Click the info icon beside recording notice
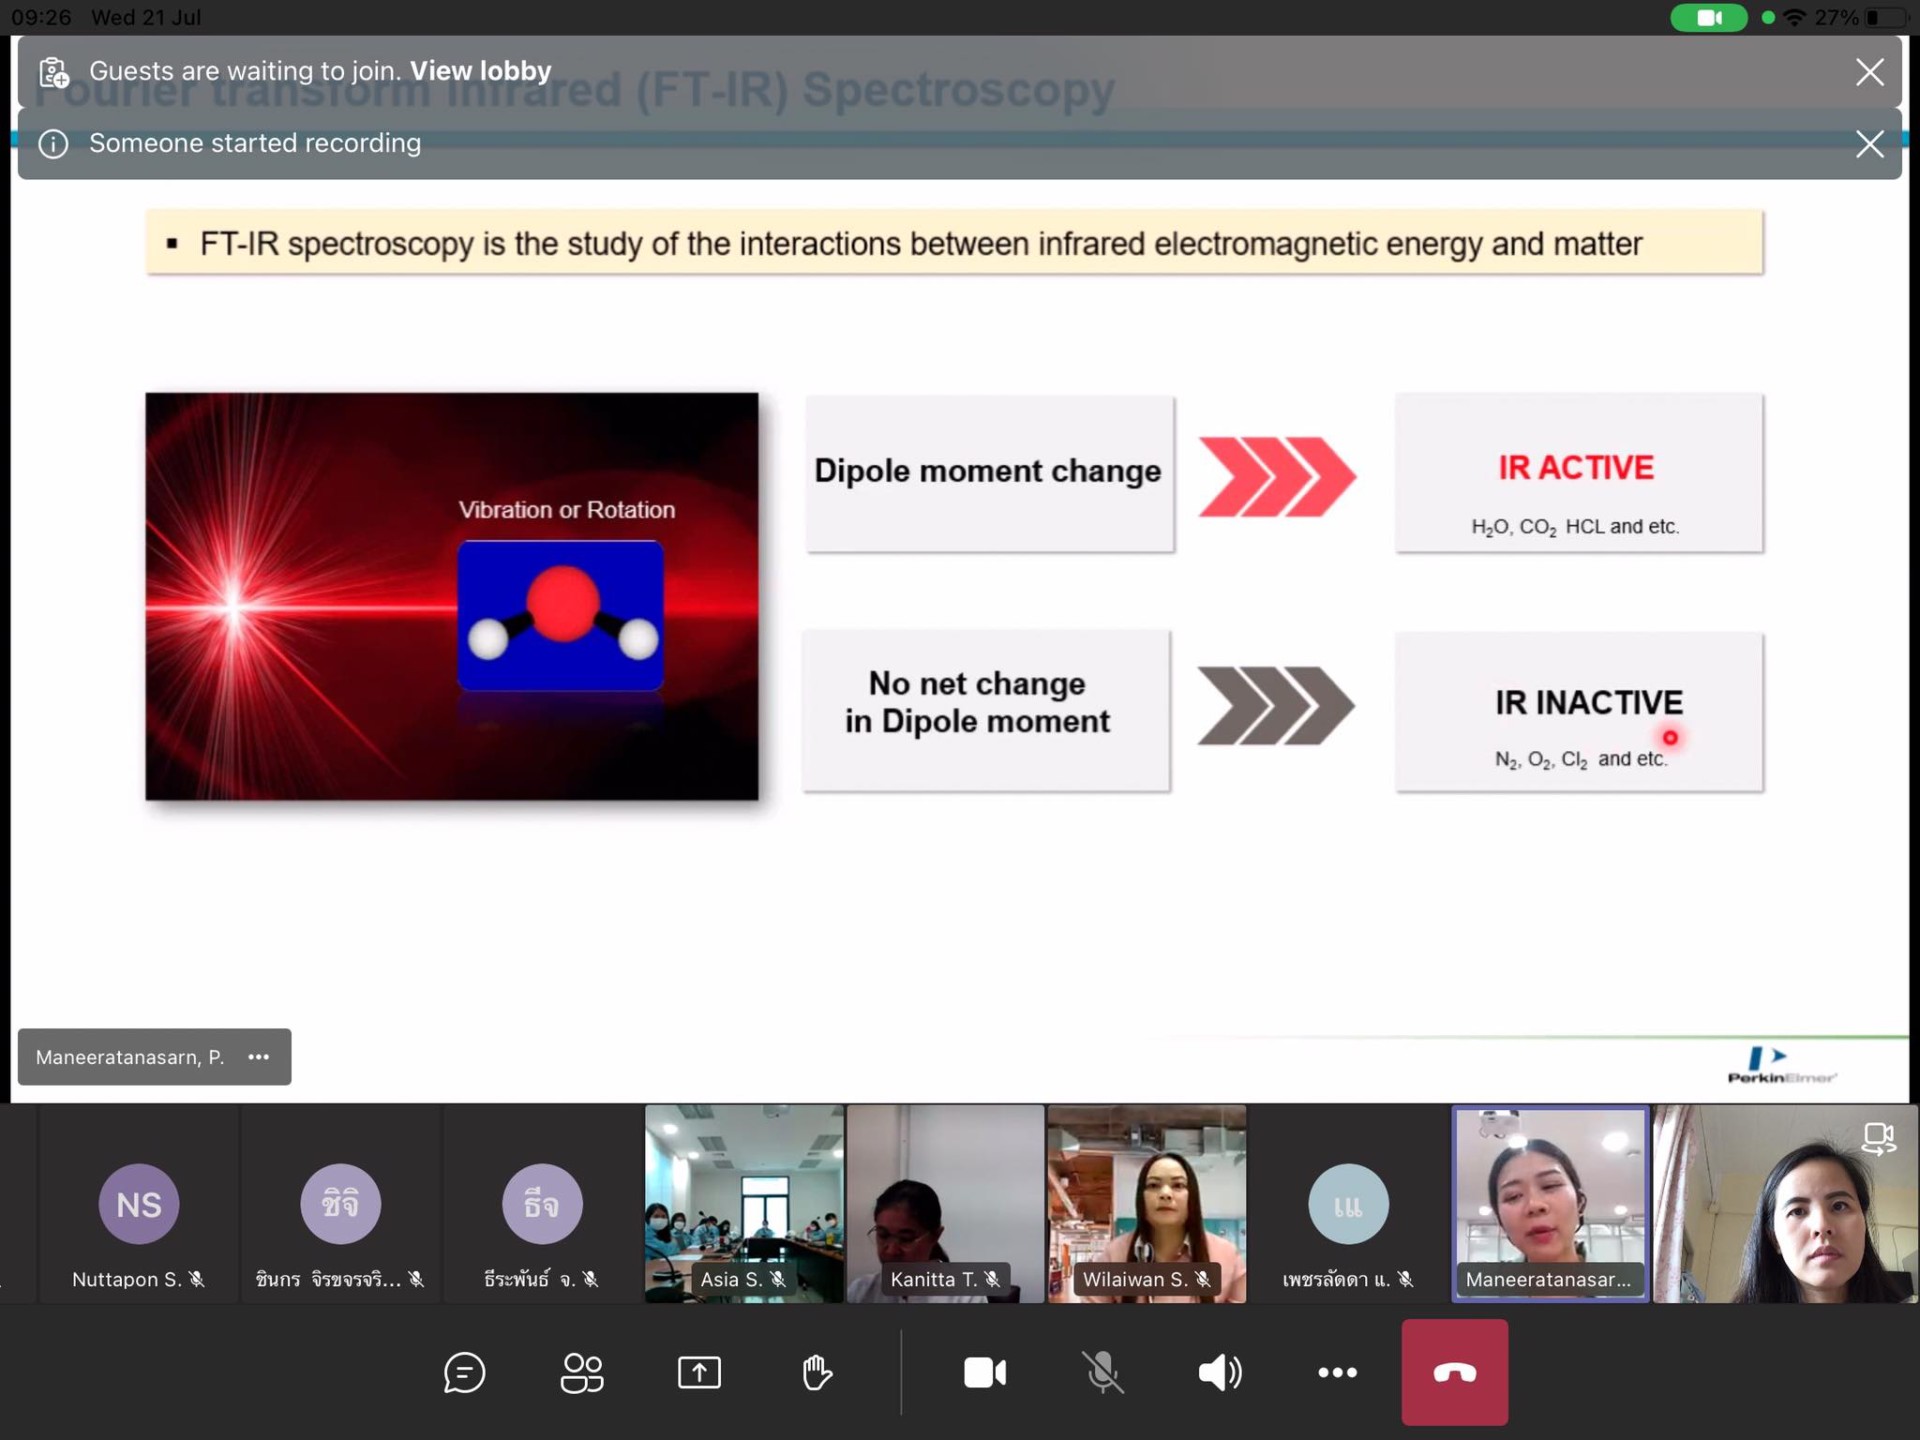The height and width of the screenshot is (1440, 1920). 53,144
